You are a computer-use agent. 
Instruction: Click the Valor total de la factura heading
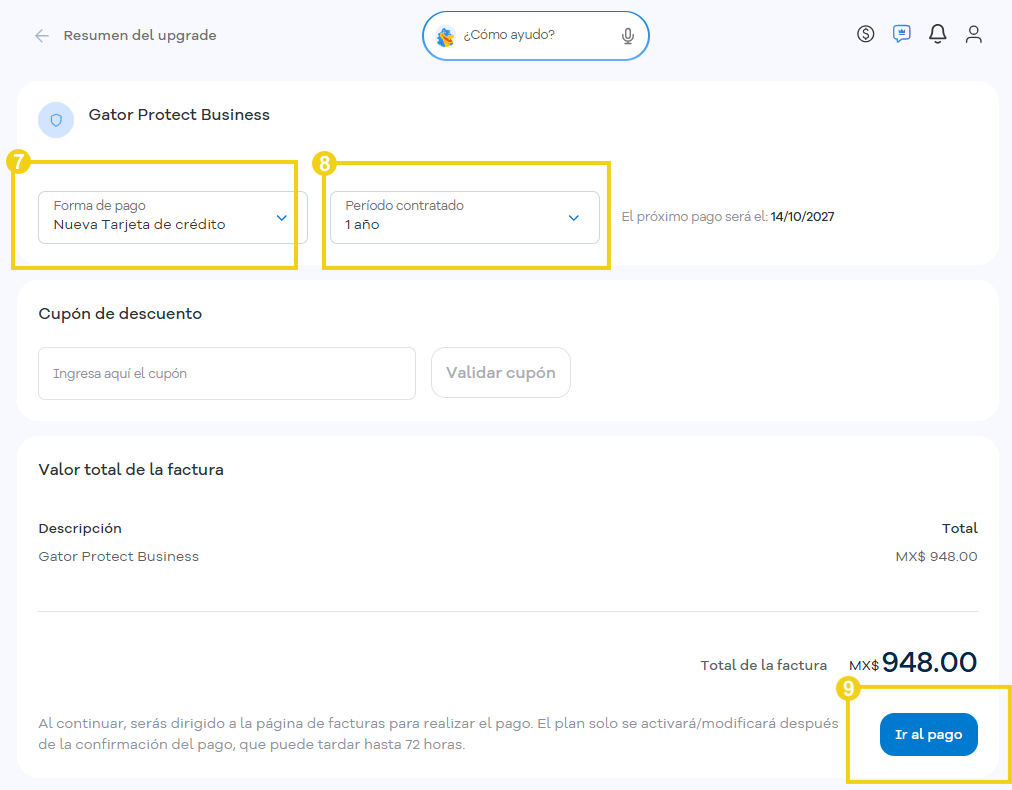[x=131, y=469]
